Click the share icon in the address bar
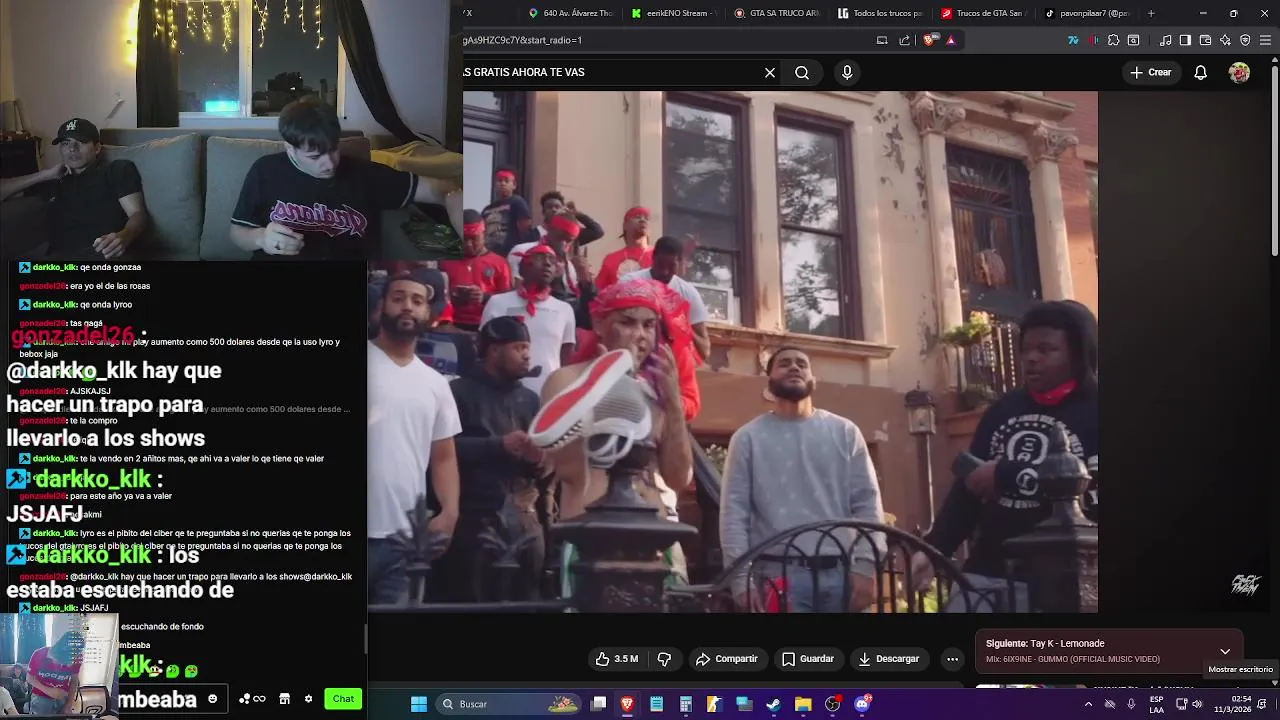 905,40
